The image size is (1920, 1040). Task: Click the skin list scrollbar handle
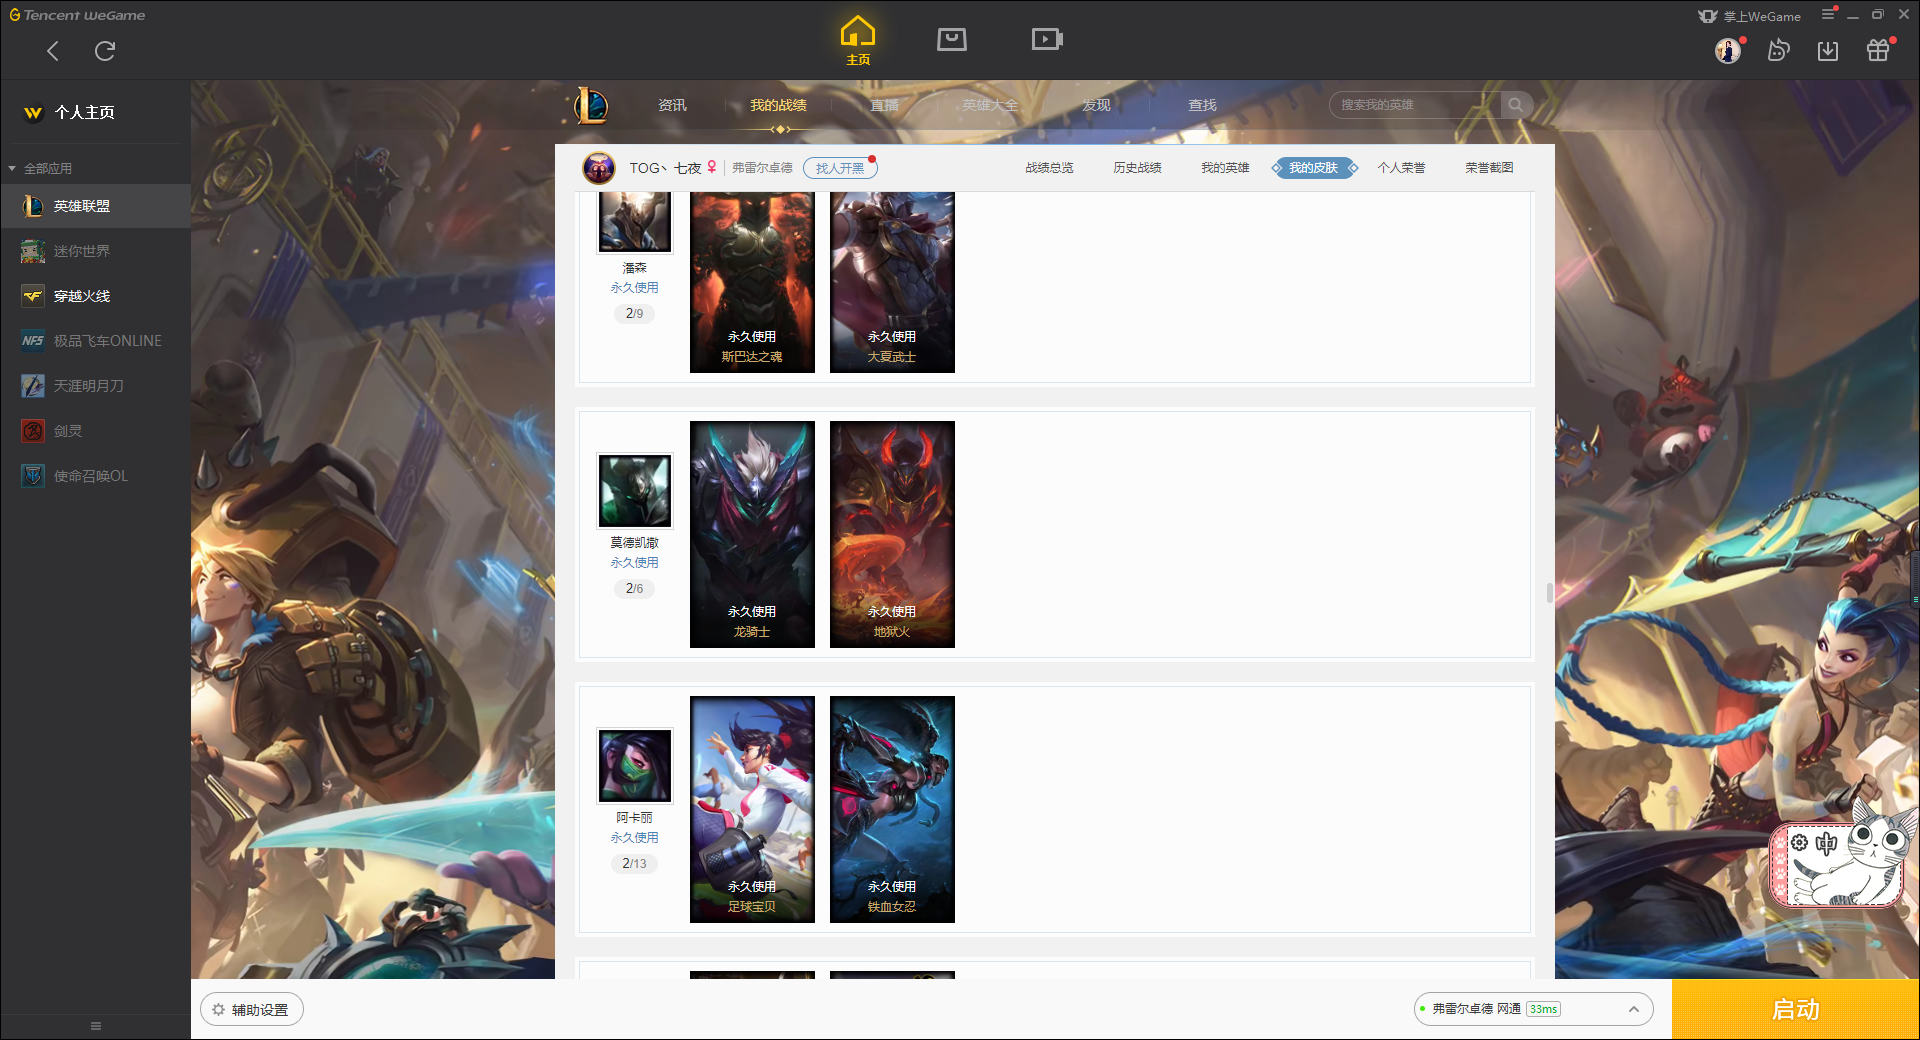(x=1549, y=593)
